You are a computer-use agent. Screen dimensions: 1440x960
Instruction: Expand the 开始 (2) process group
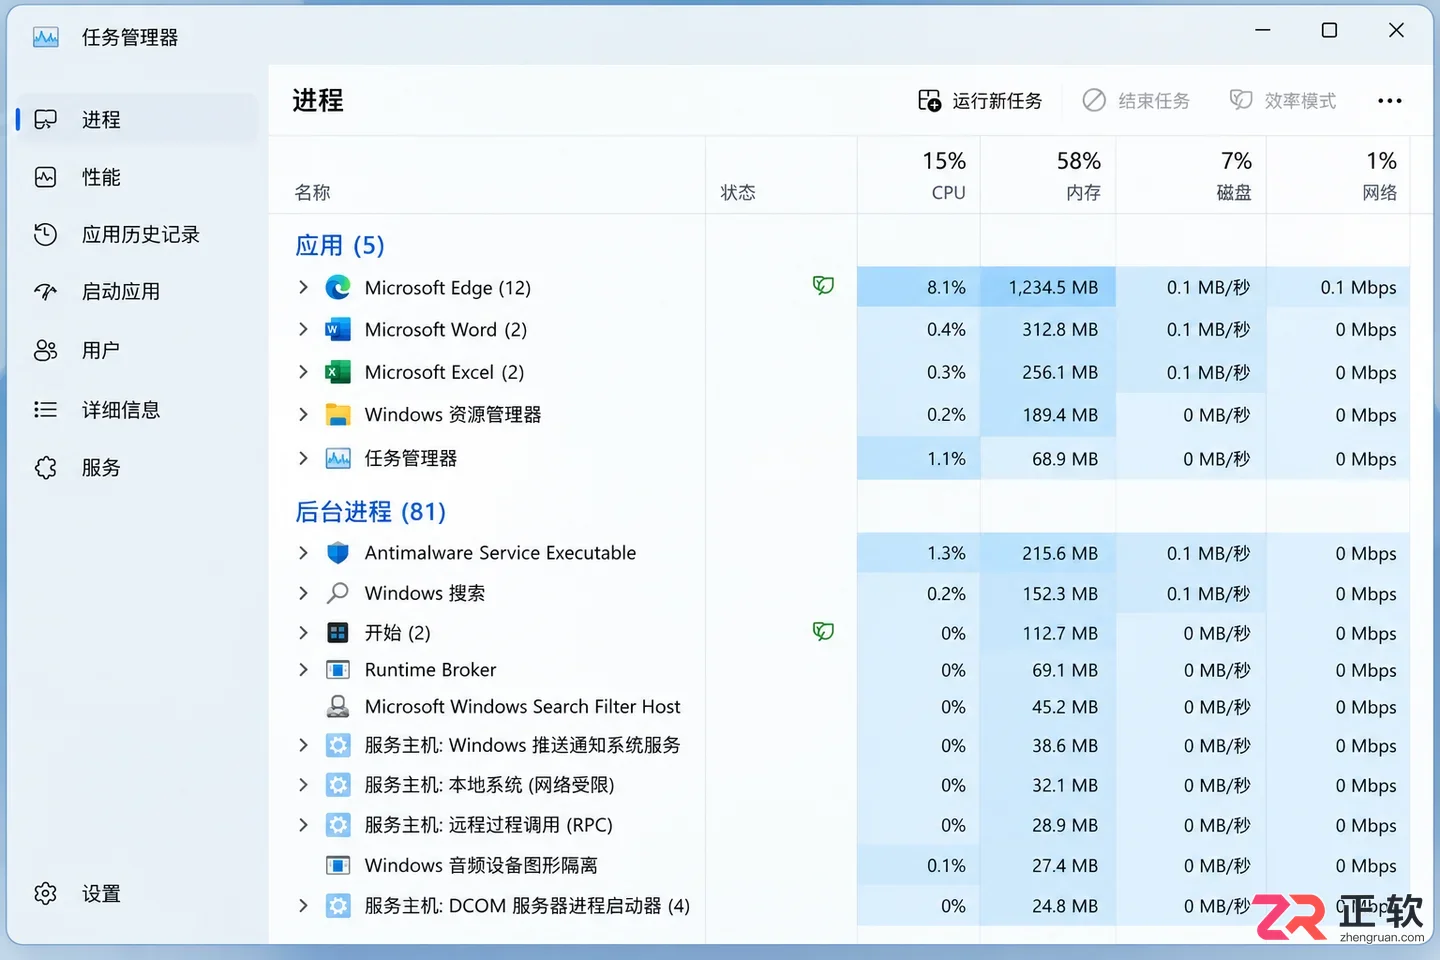tap(303, 633)
